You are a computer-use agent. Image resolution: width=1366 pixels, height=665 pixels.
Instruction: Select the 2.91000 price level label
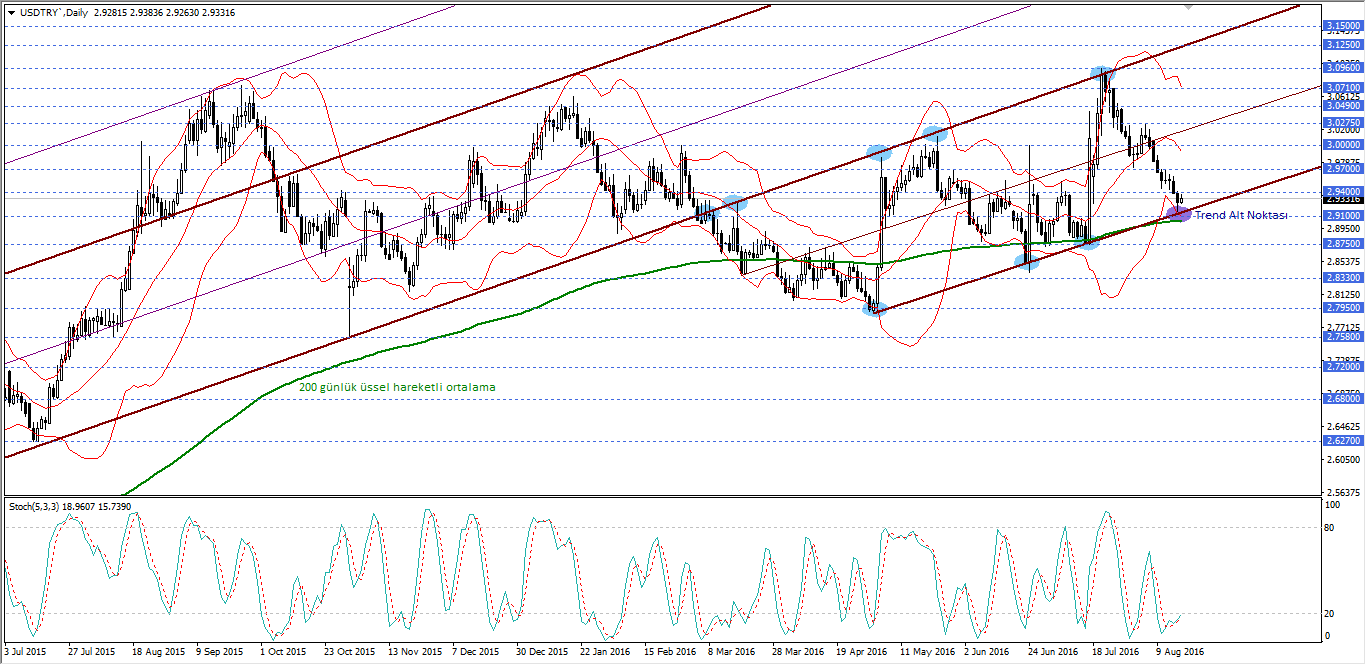click(x=1342, y=215)
